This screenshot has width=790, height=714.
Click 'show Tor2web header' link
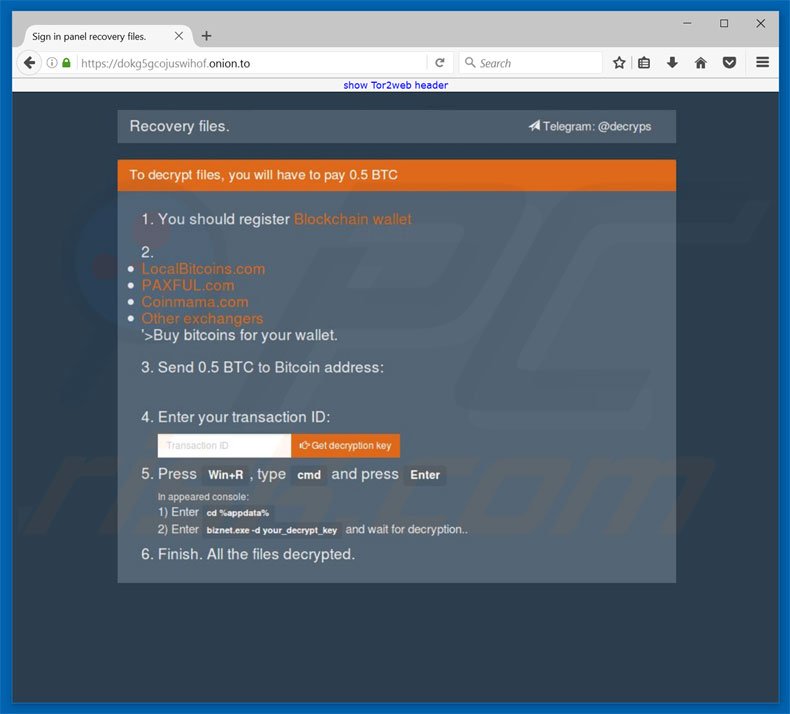click(396, 85)
